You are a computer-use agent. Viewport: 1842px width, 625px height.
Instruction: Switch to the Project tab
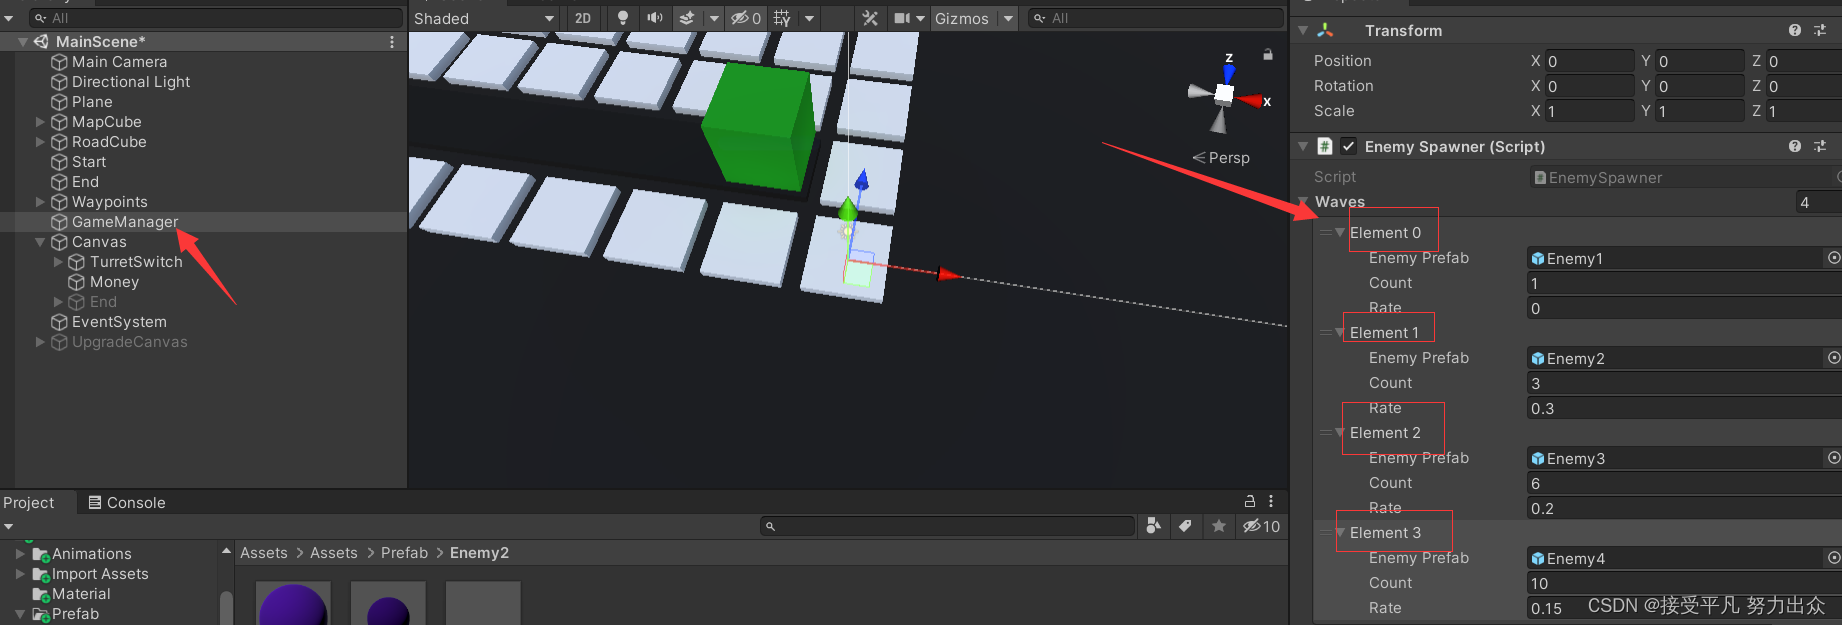pyautogui.click(x=29, y=503)
